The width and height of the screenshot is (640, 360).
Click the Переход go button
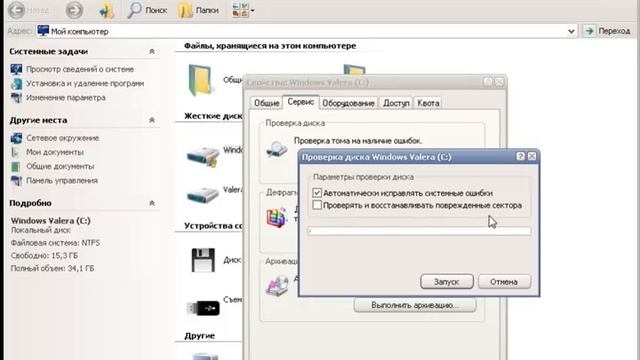(607, 31)
